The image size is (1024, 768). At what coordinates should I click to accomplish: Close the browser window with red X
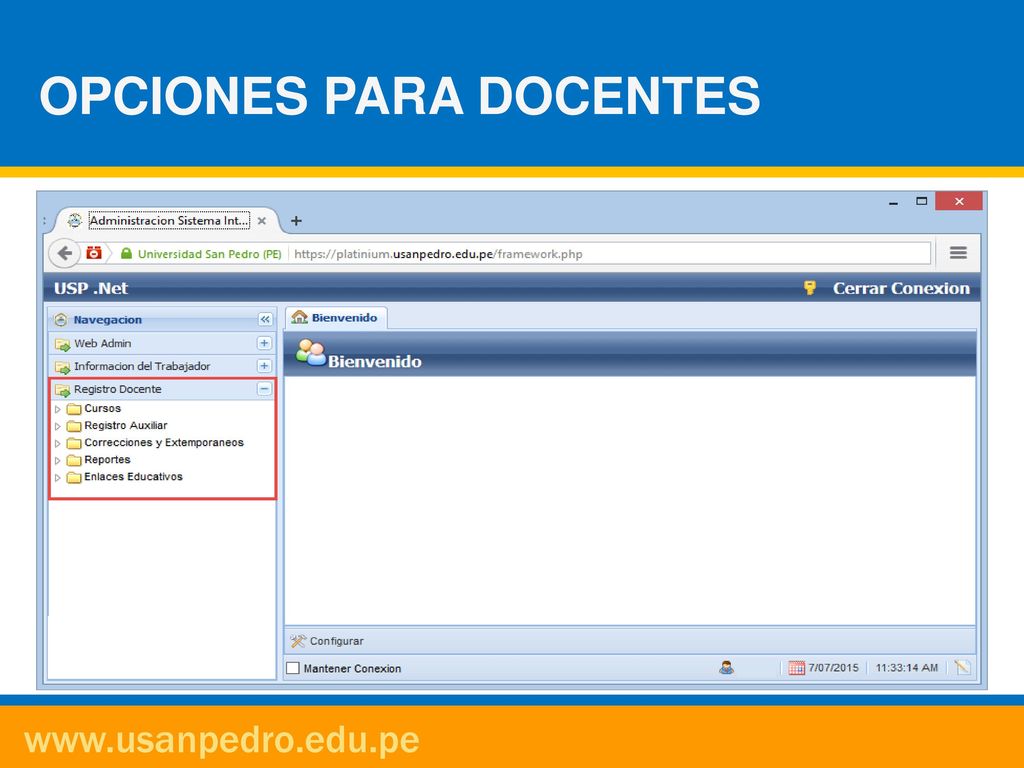pyautogui.click(x=959, y=201)
